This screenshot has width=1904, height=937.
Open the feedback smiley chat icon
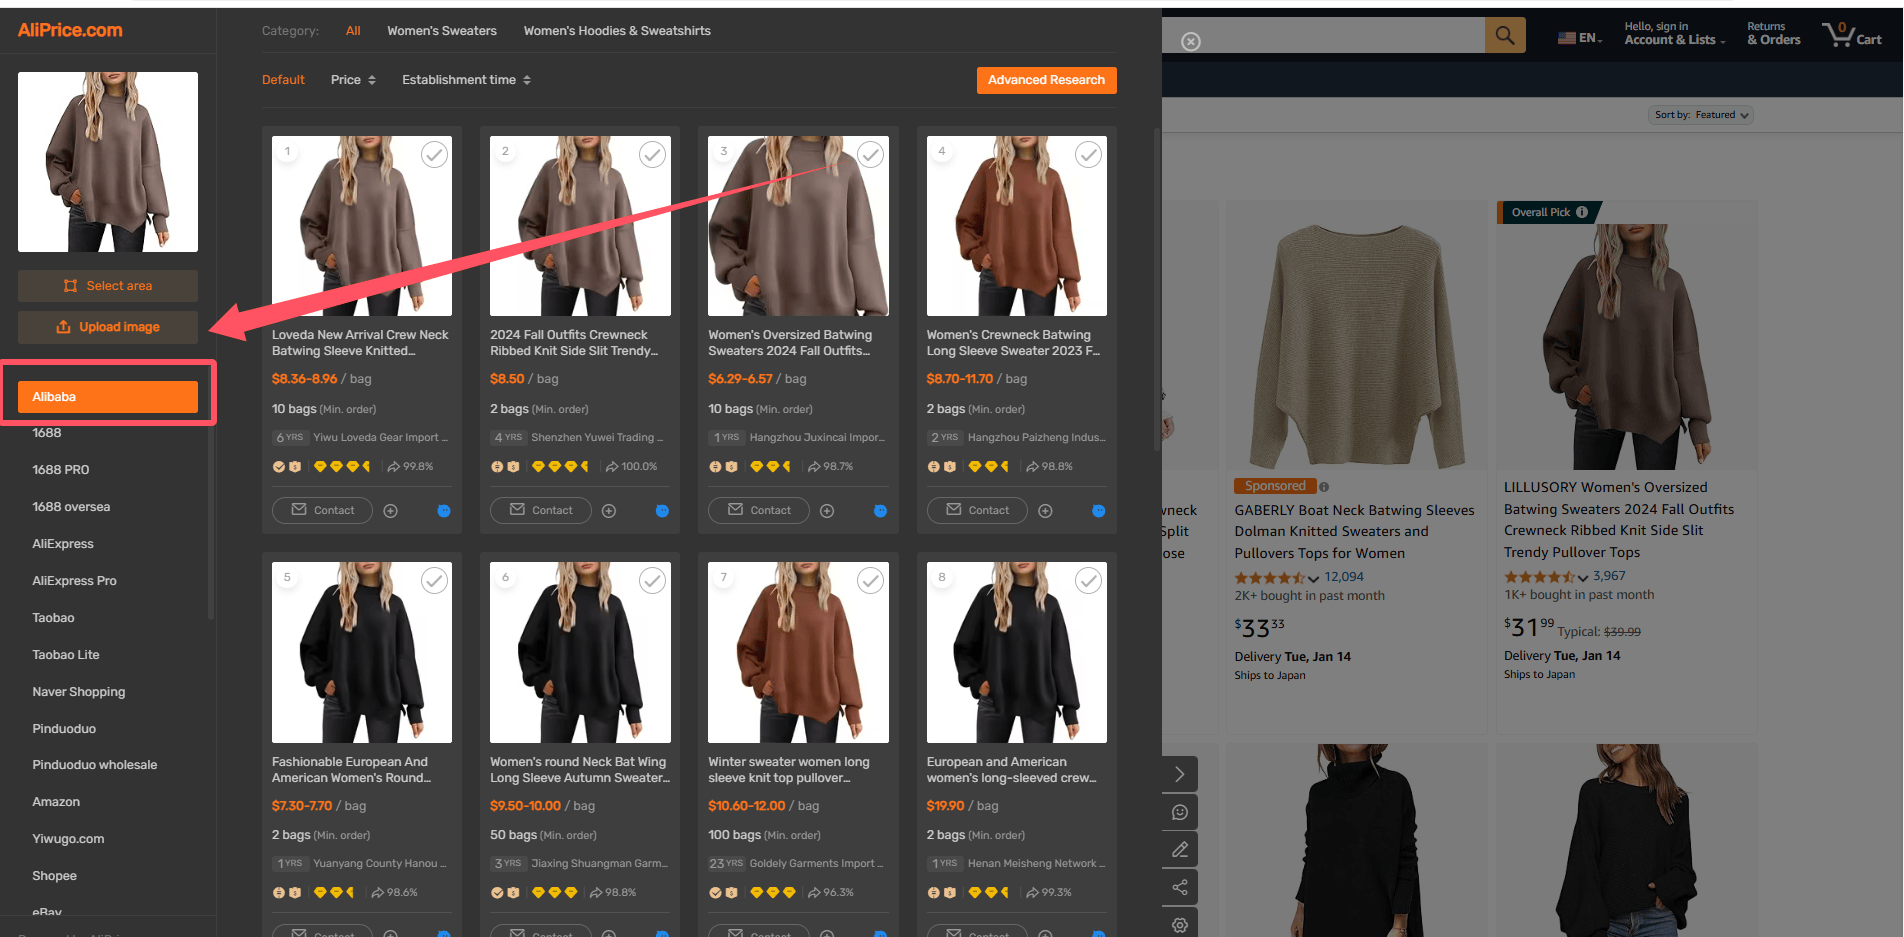point(1180,812)
